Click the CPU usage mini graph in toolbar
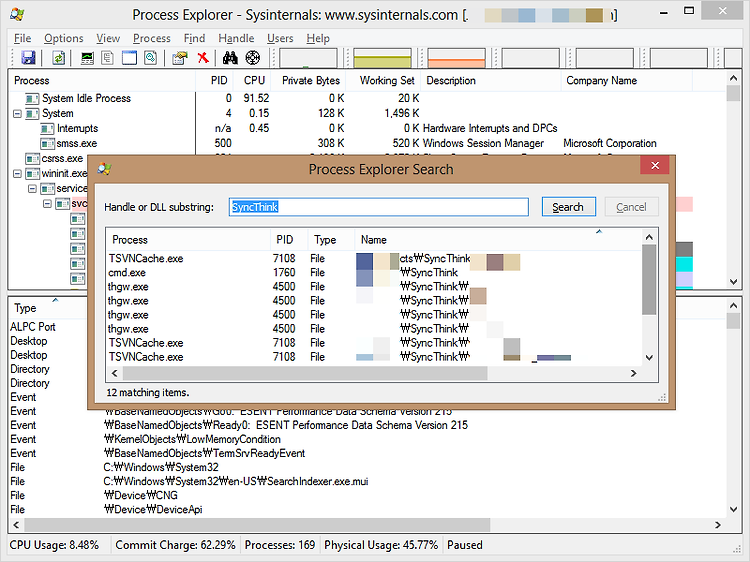 [309, 58]
